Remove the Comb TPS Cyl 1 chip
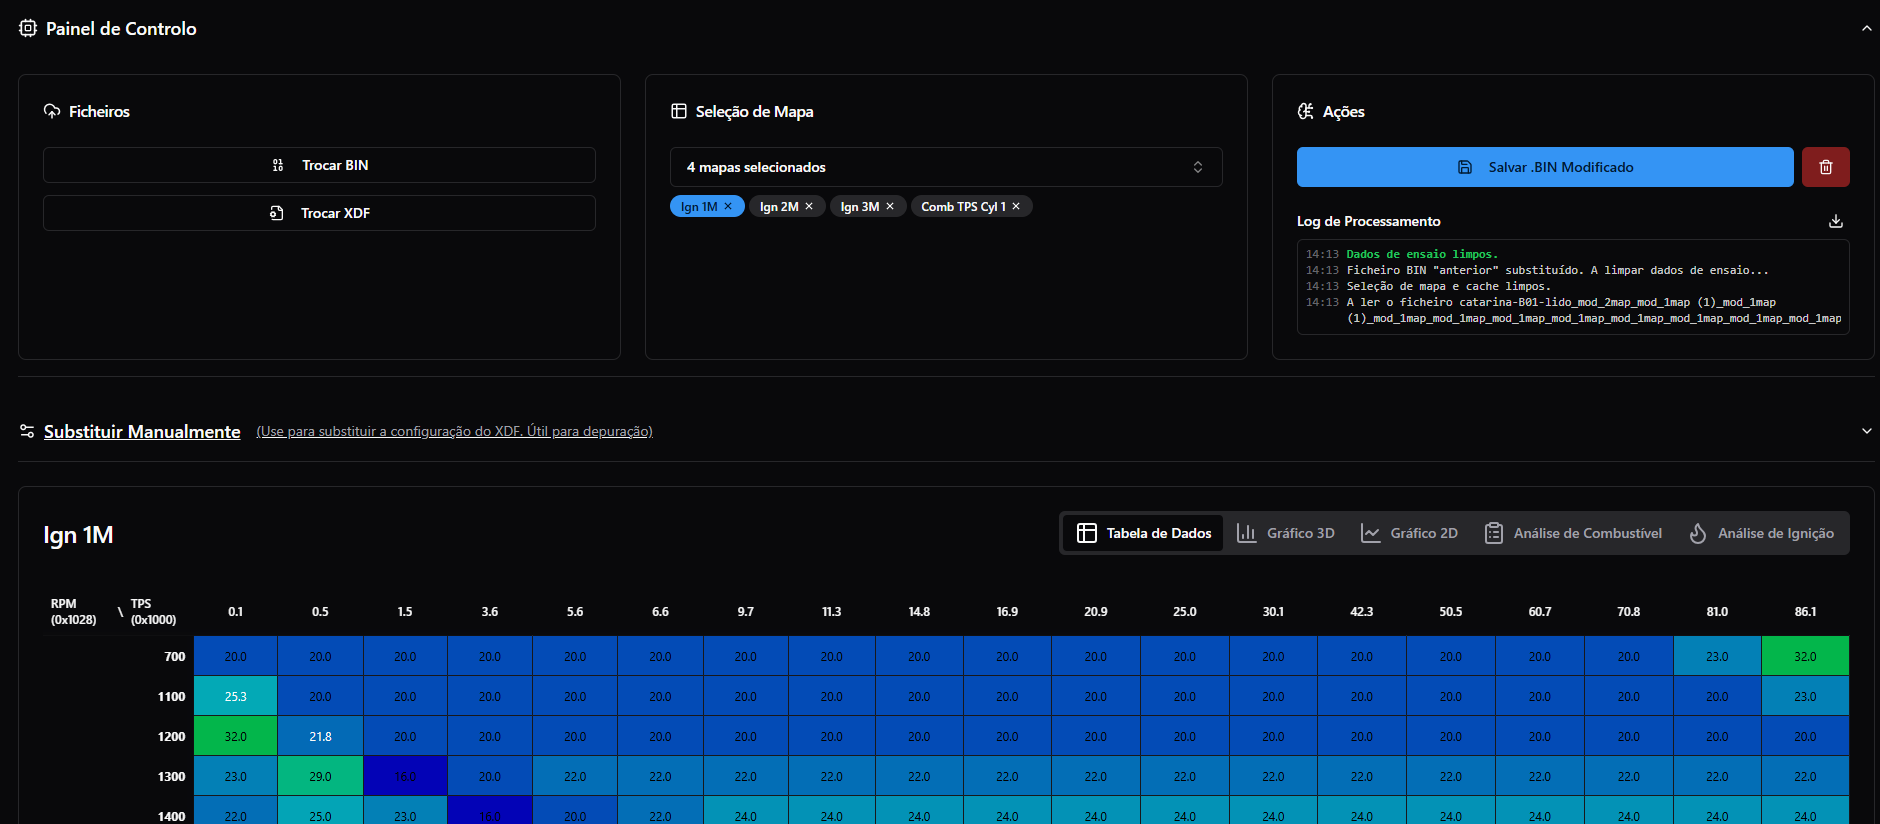The height and width of the screenshot is (824, 1880). click(1016, 207)
